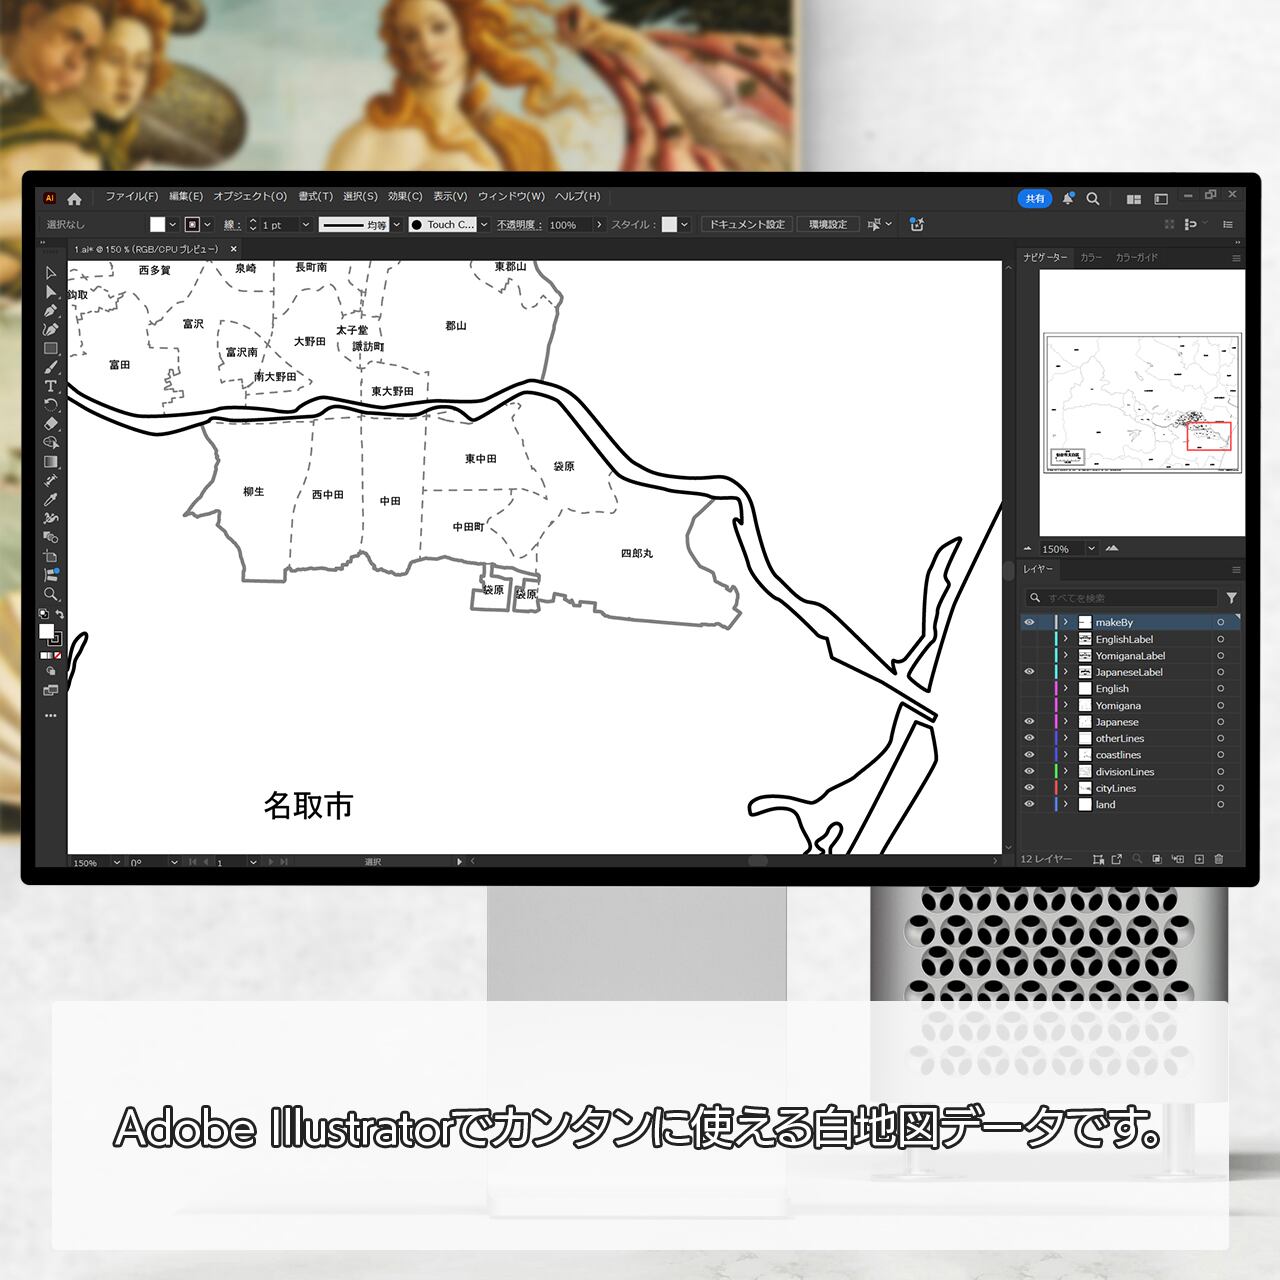Viewport: 1280px width, 1280px height.
Task: Open 環境設定 preferences
Action: pyautogui.click(x=828, y=225)
